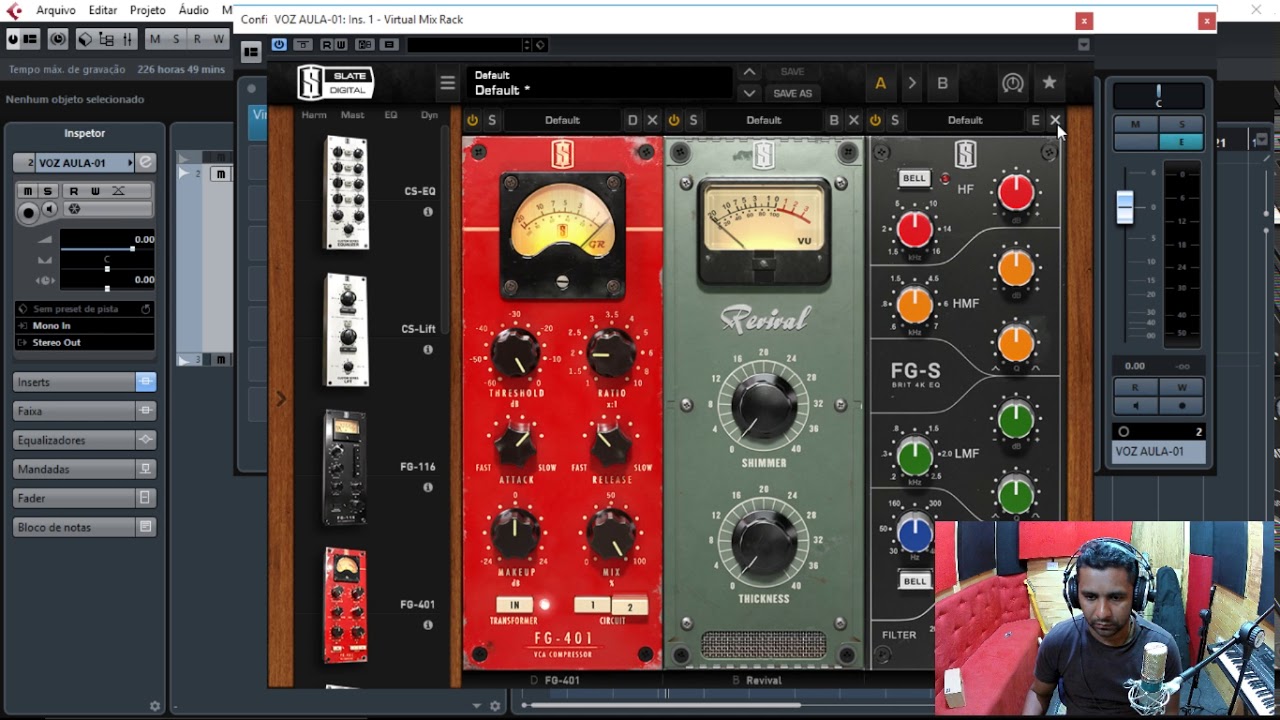Show info for the FG-116 module

[428, 488]
